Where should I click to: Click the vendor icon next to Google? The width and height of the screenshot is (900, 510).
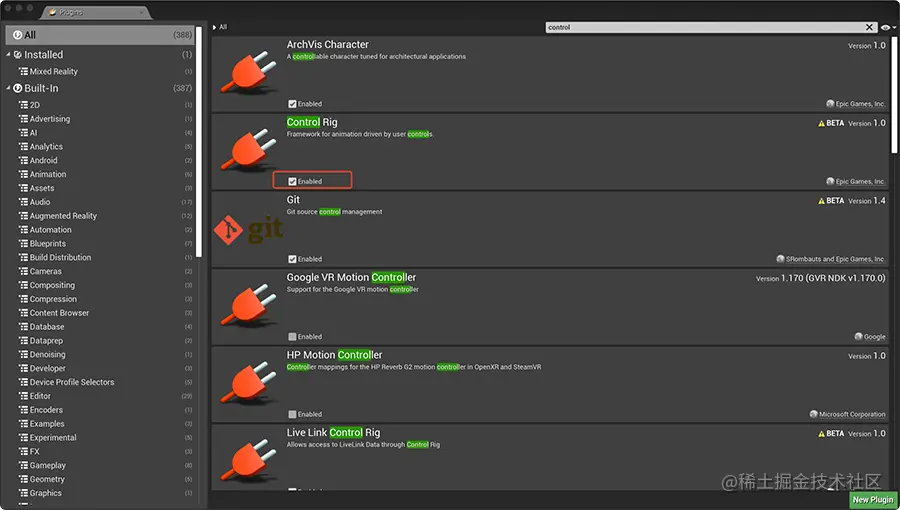[x=858, y=337]
